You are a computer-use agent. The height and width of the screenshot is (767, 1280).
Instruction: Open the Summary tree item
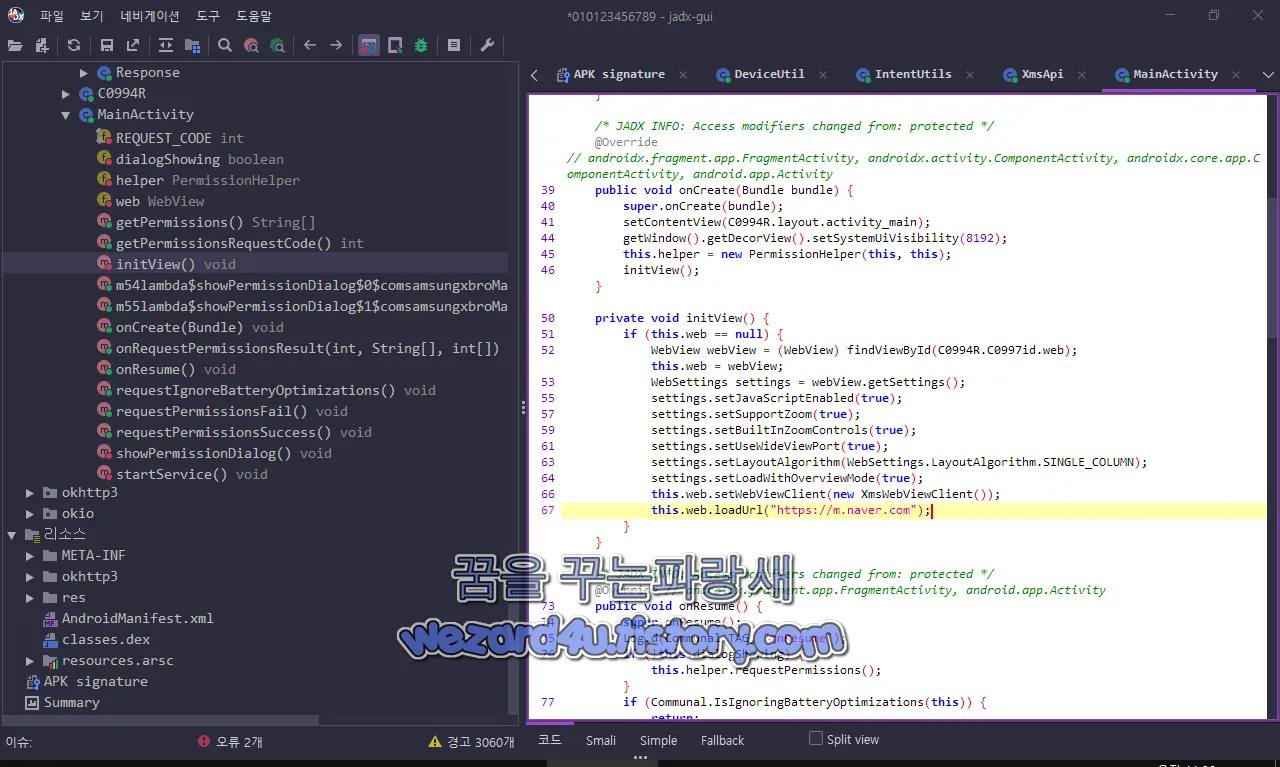(x=71, y=702)
